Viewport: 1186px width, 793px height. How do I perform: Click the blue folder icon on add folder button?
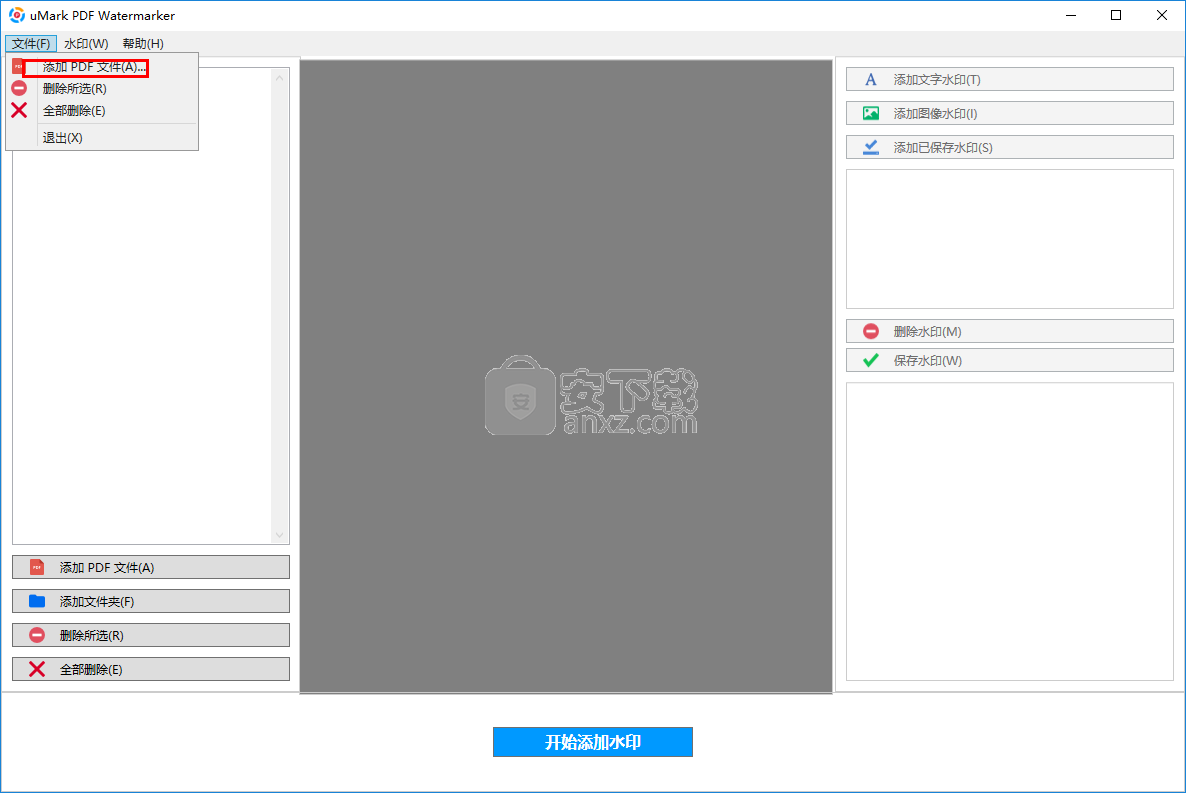click(37, 601)
